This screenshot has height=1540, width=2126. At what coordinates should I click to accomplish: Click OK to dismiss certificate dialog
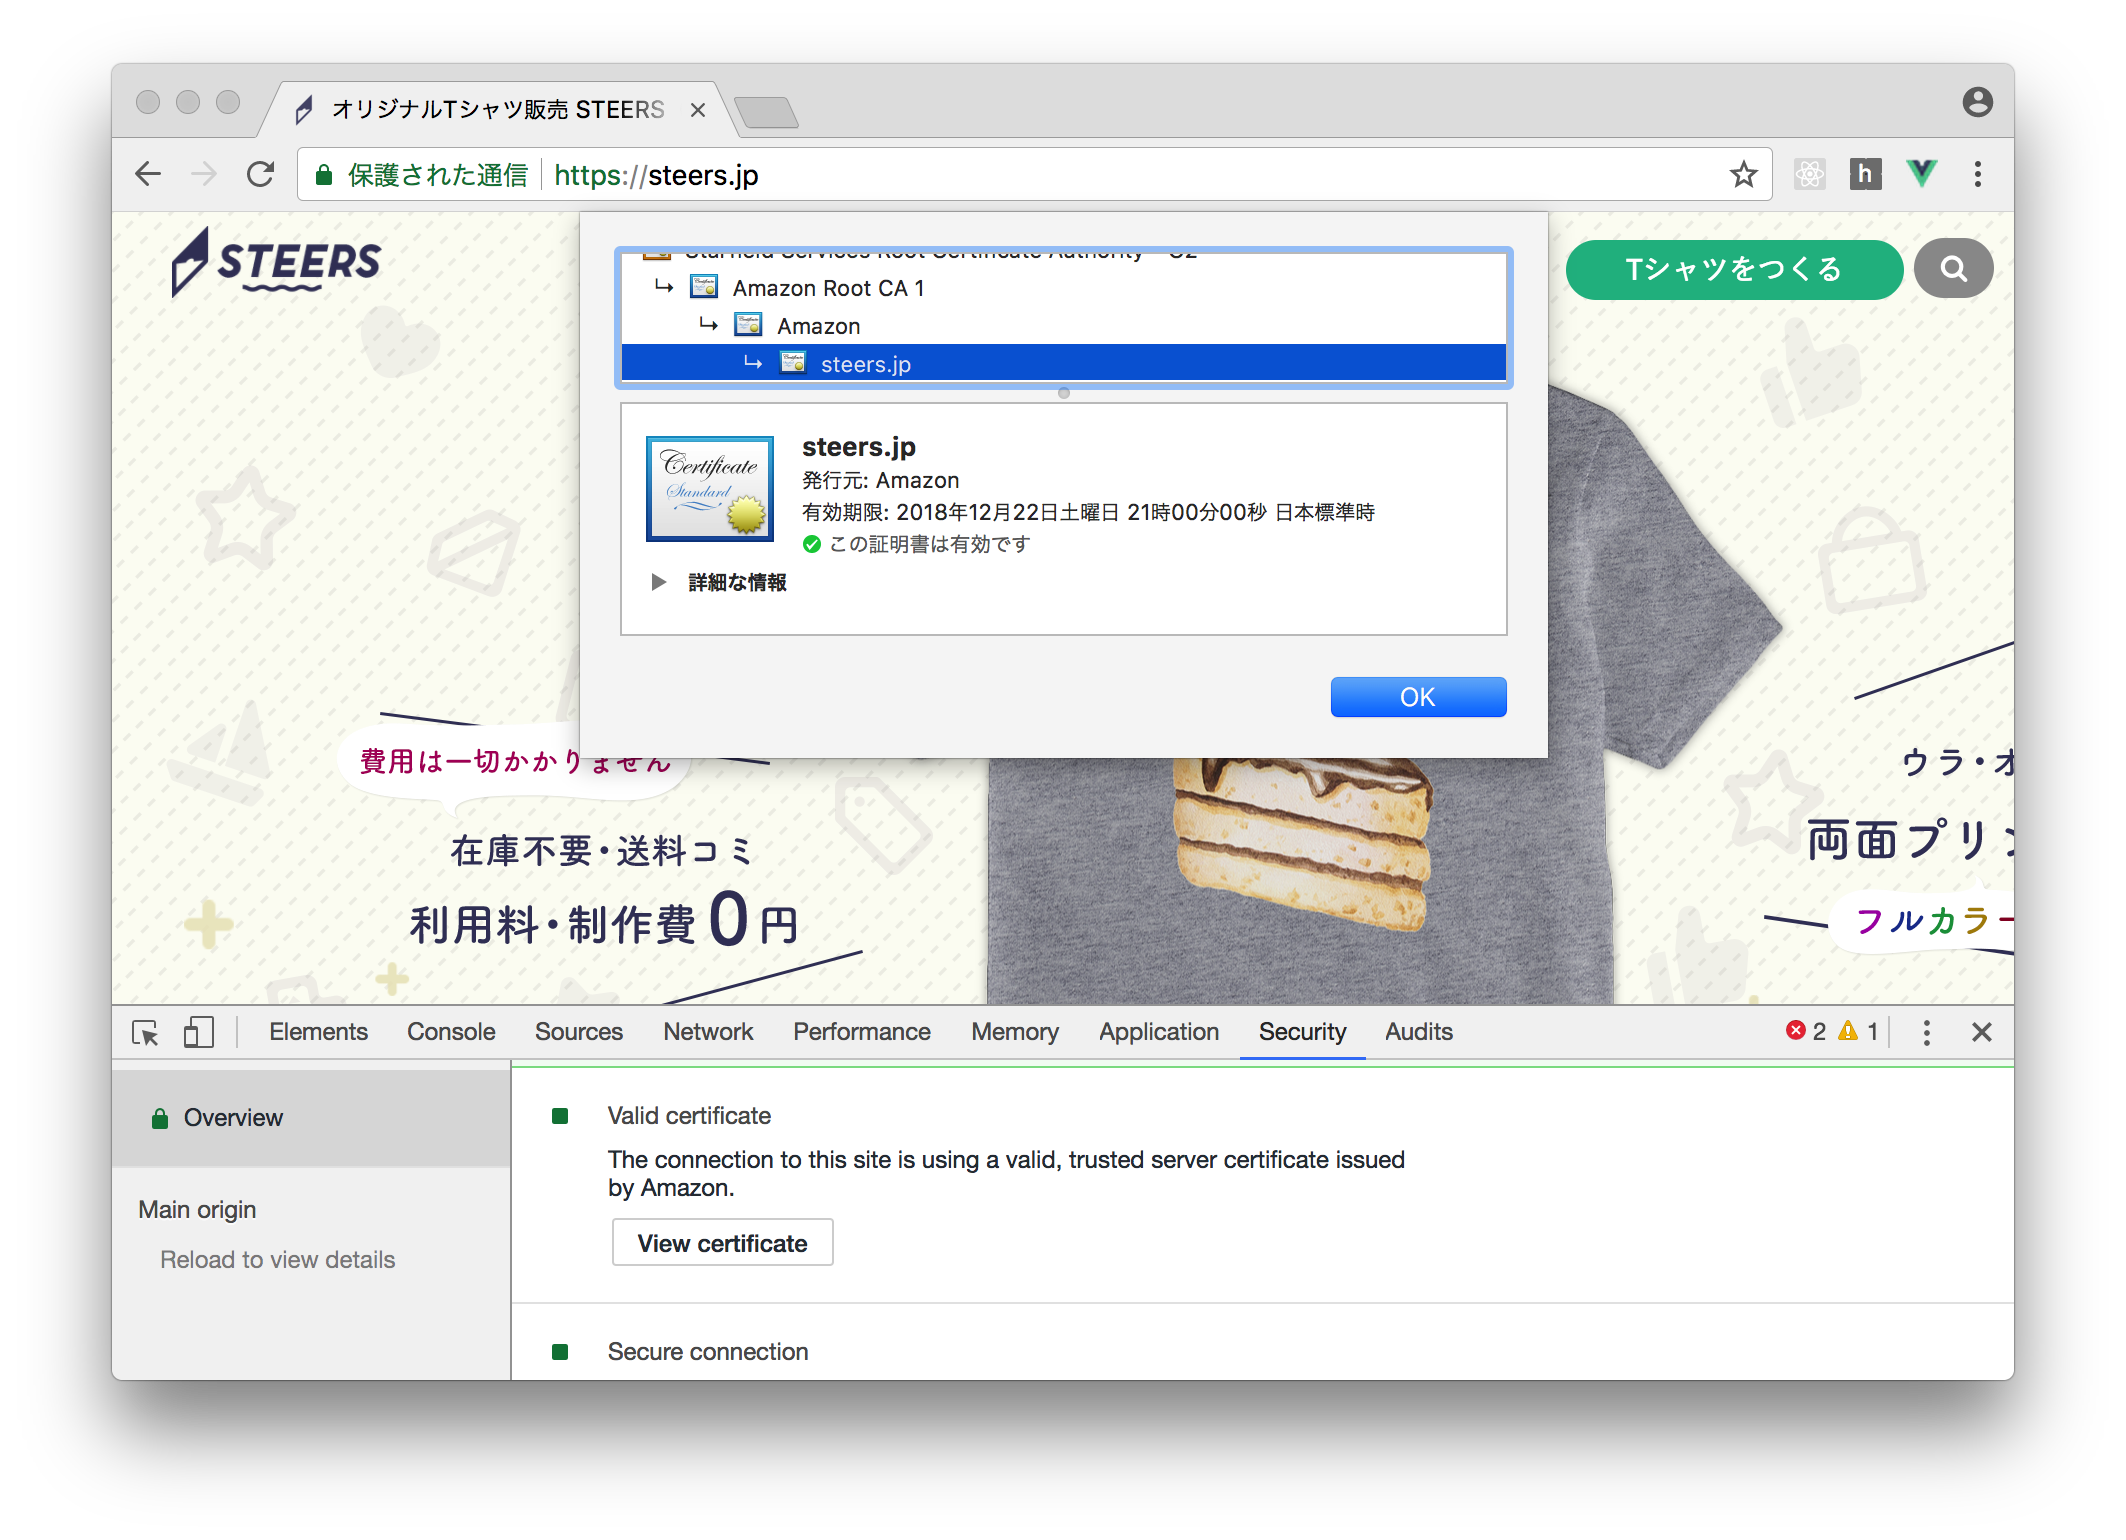(x=1418, y=697)
